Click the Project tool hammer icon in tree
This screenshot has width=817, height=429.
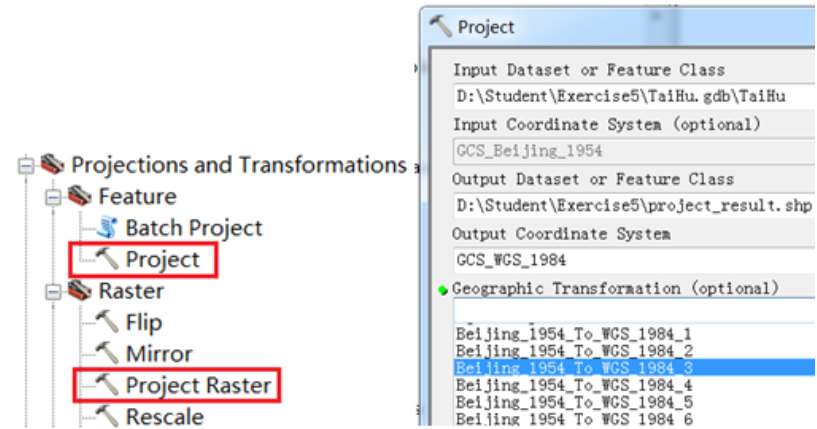[107, 259]
